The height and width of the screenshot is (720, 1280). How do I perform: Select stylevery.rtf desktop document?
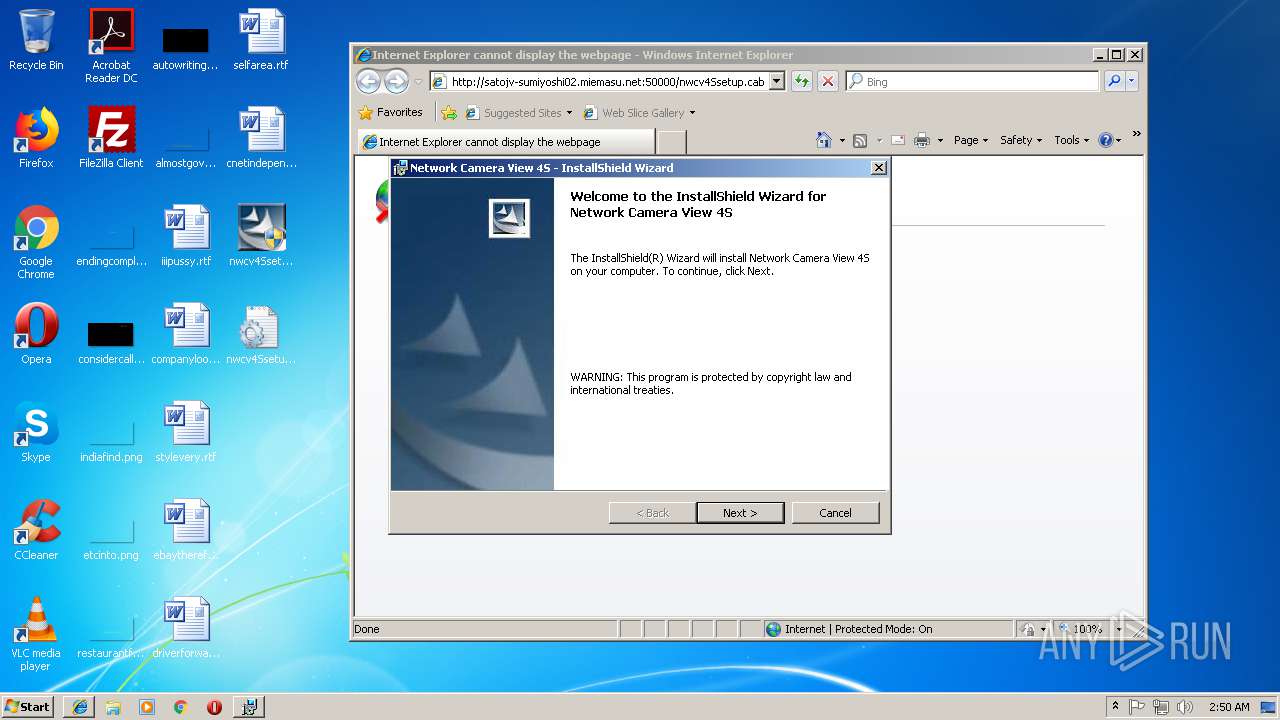click(x=186, y=432)
